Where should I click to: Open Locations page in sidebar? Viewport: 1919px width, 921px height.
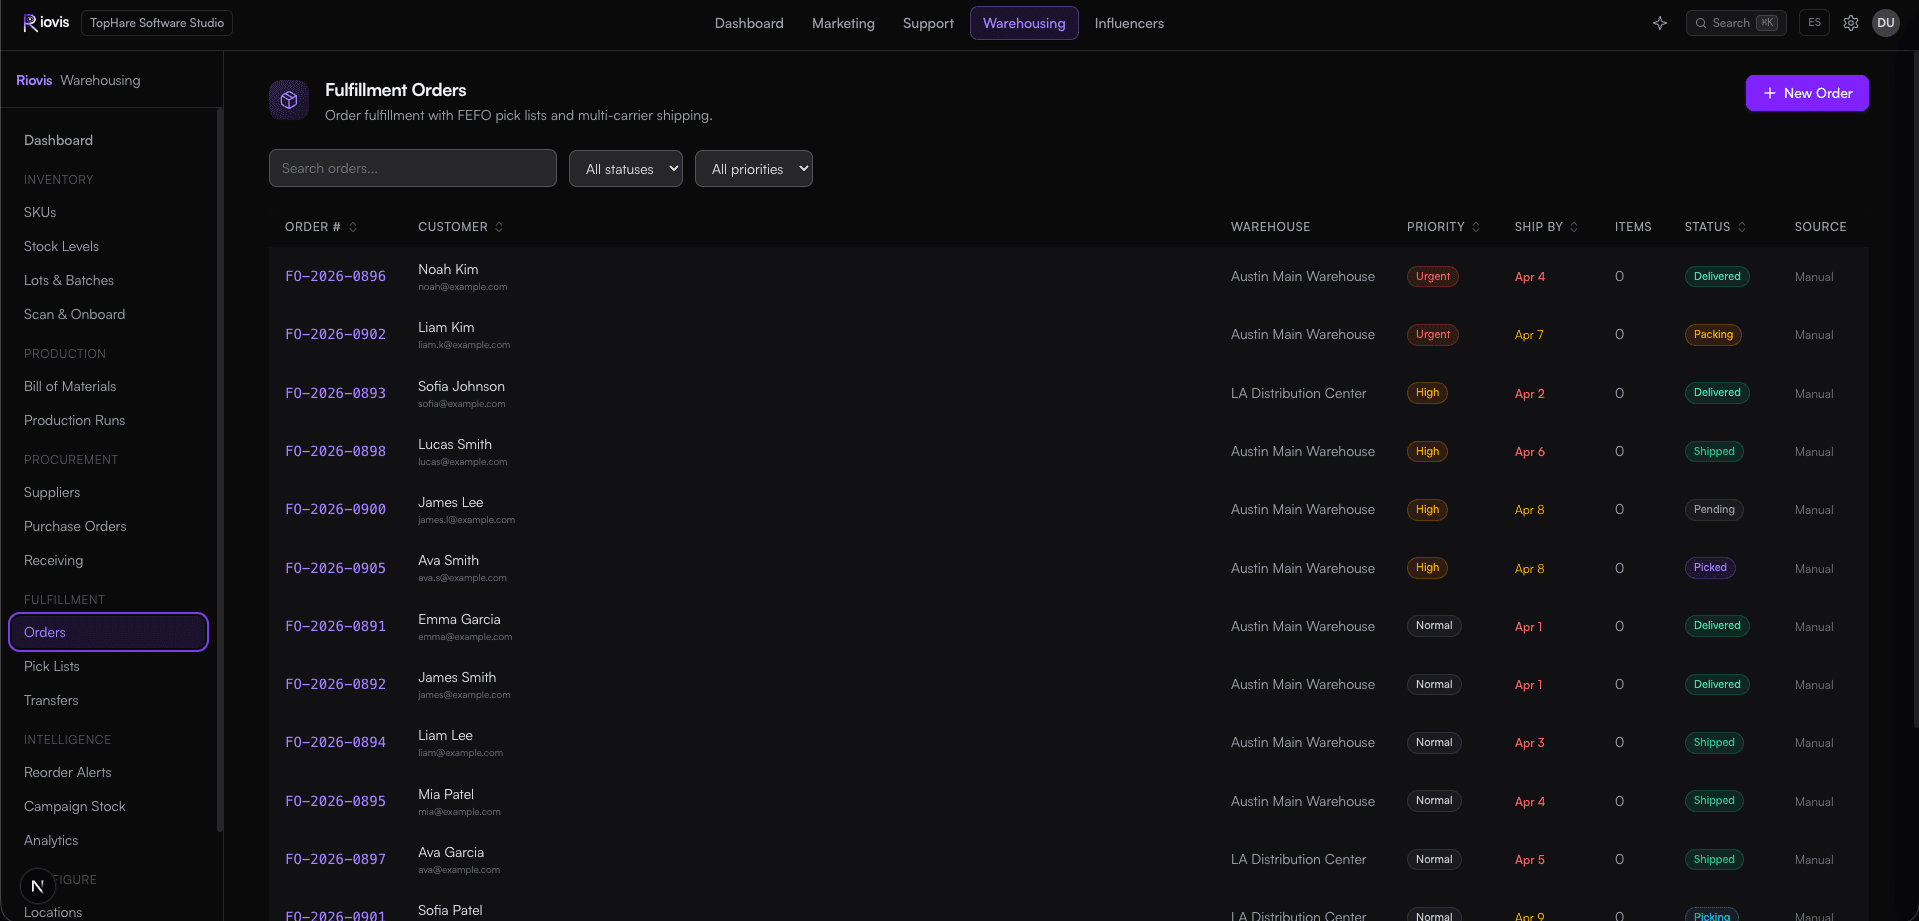pyautogui.click(x=108, y=912)
